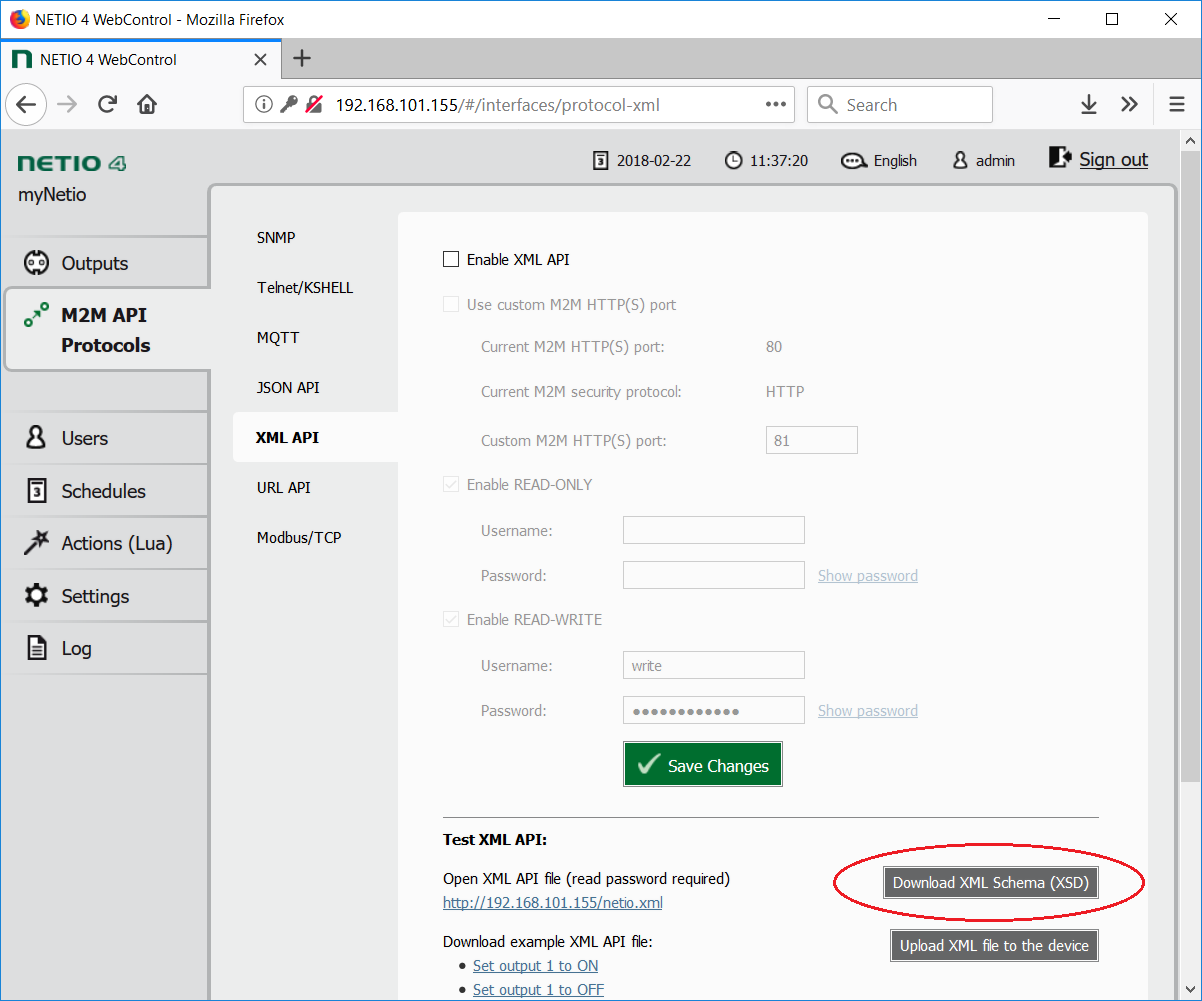Click the 2018-02-22 date text
Screen dimensions: 1202x1001
654,161
